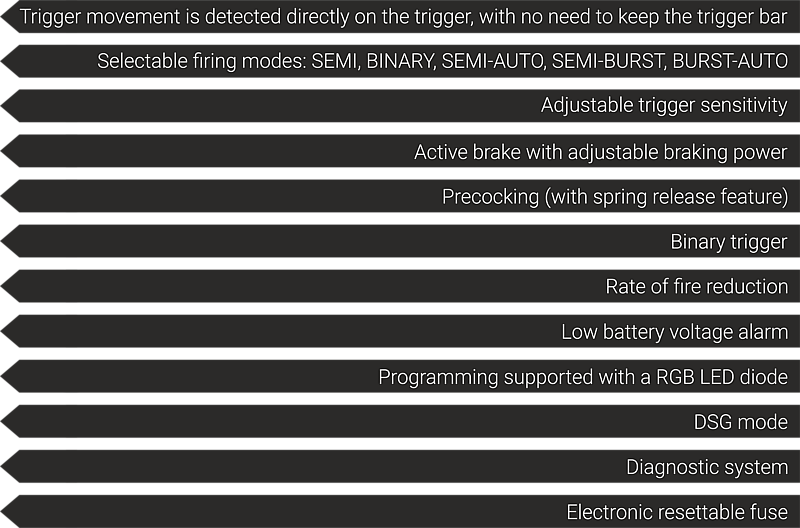Click the 'Diagnostic system' text
The image size is (800, 528).
pos(707,467)
